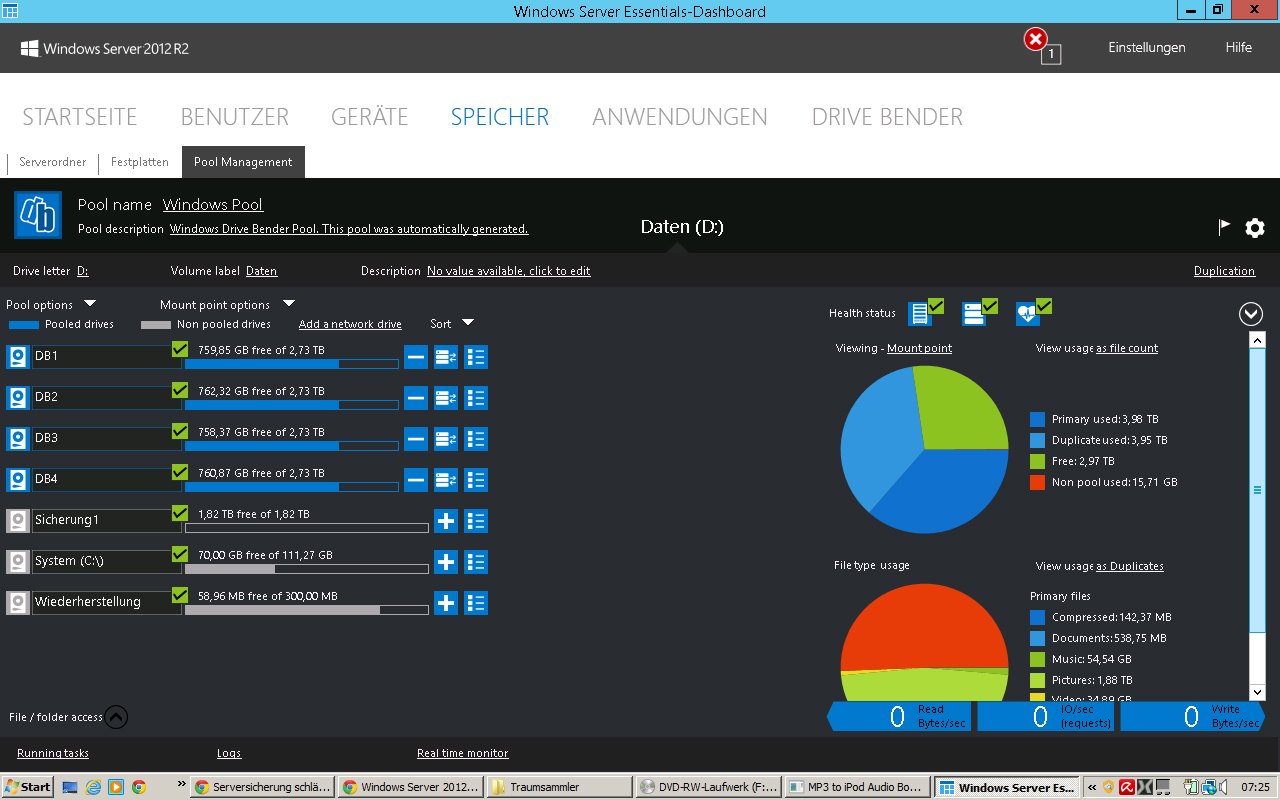Click the Free green color swatch
This screenshot has height=800, width=1280.
pyautogui.click(x=1038, y=462)
